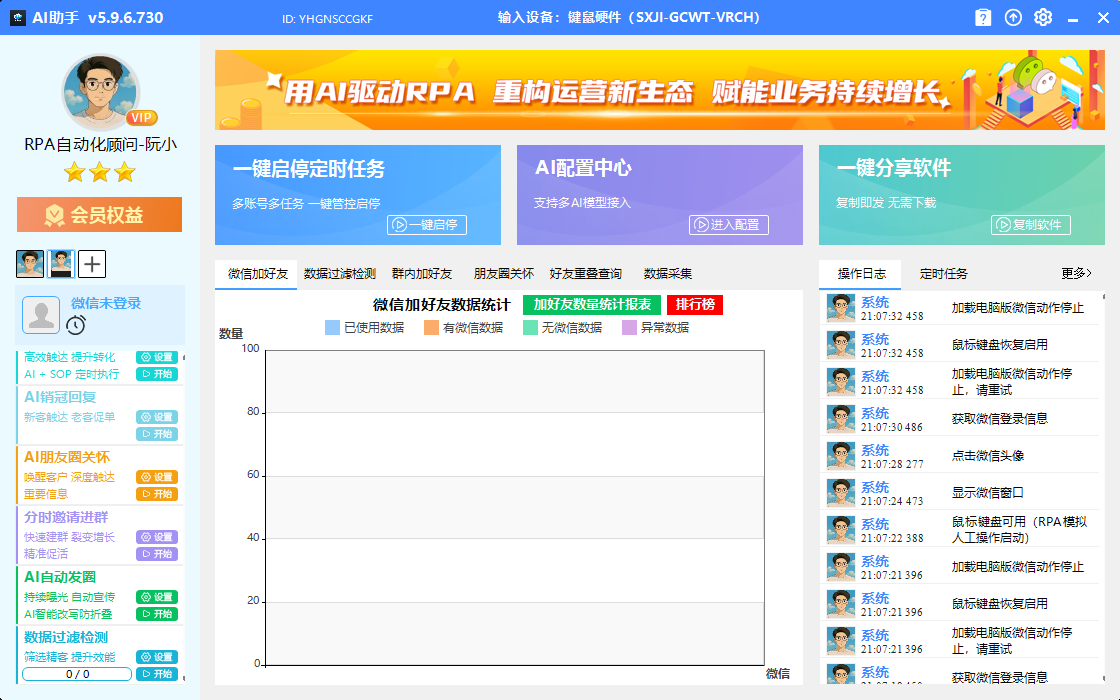Click the system avatar beside 显示微信窗口 log
Image resolution: width=1120 pixels, height=700 pixels.
[841, 493]
